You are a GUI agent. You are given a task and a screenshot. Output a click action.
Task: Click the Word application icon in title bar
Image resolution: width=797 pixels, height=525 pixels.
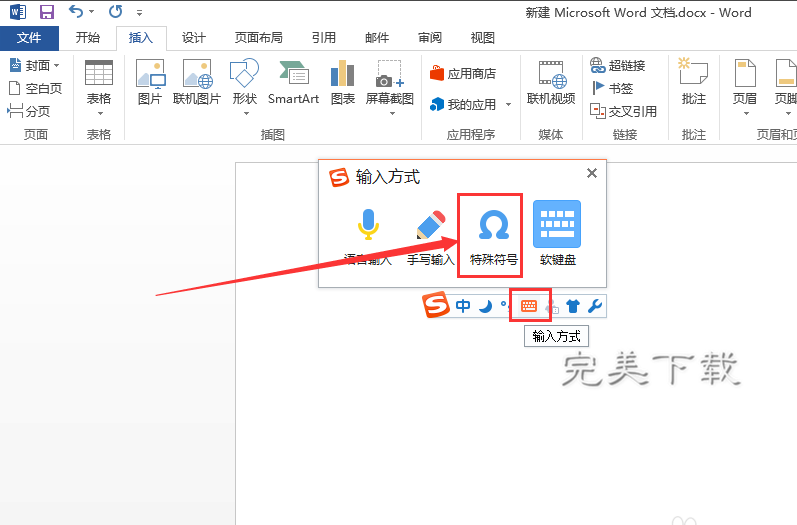17,11
